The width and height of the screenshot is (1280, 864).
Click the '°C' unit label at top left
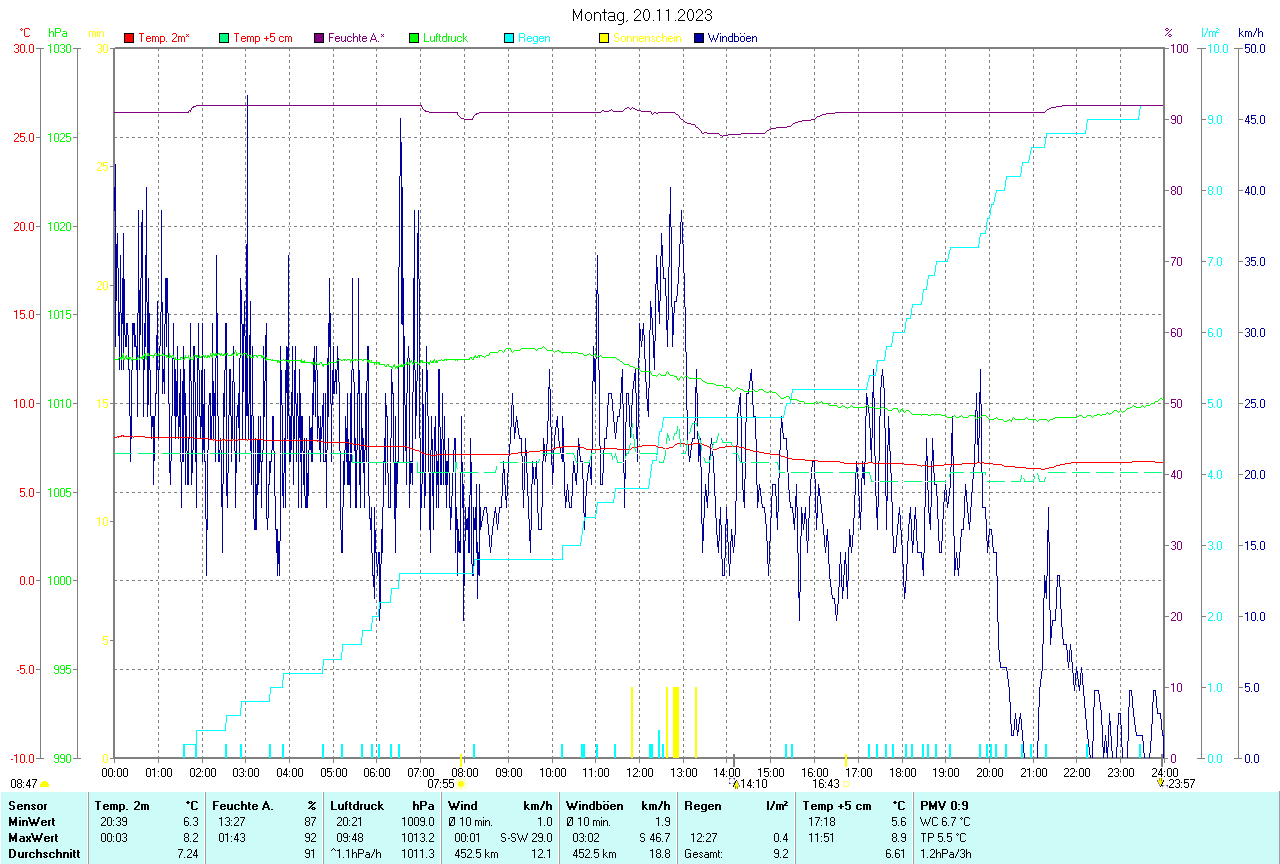(x=25, y=33)
